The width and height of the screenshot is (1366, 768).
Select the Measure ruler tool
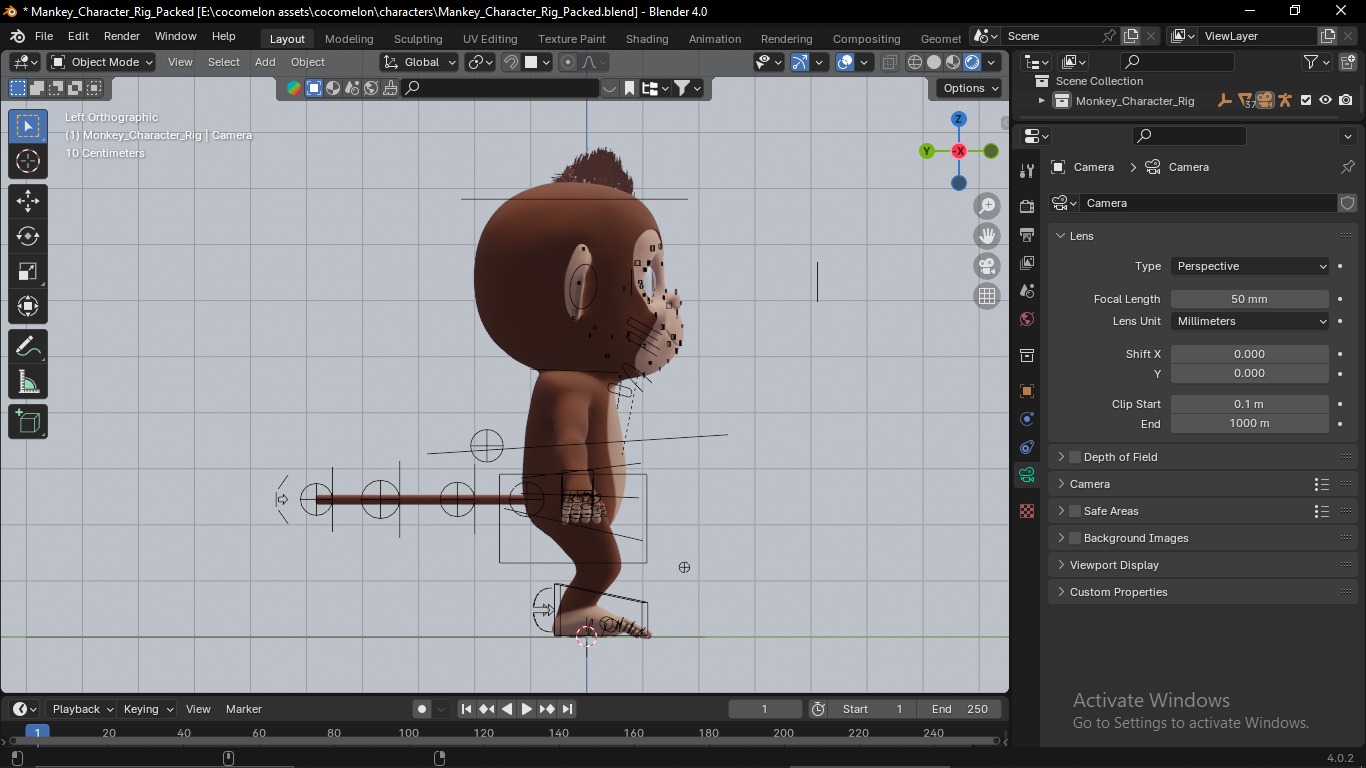tap(28, 382)
